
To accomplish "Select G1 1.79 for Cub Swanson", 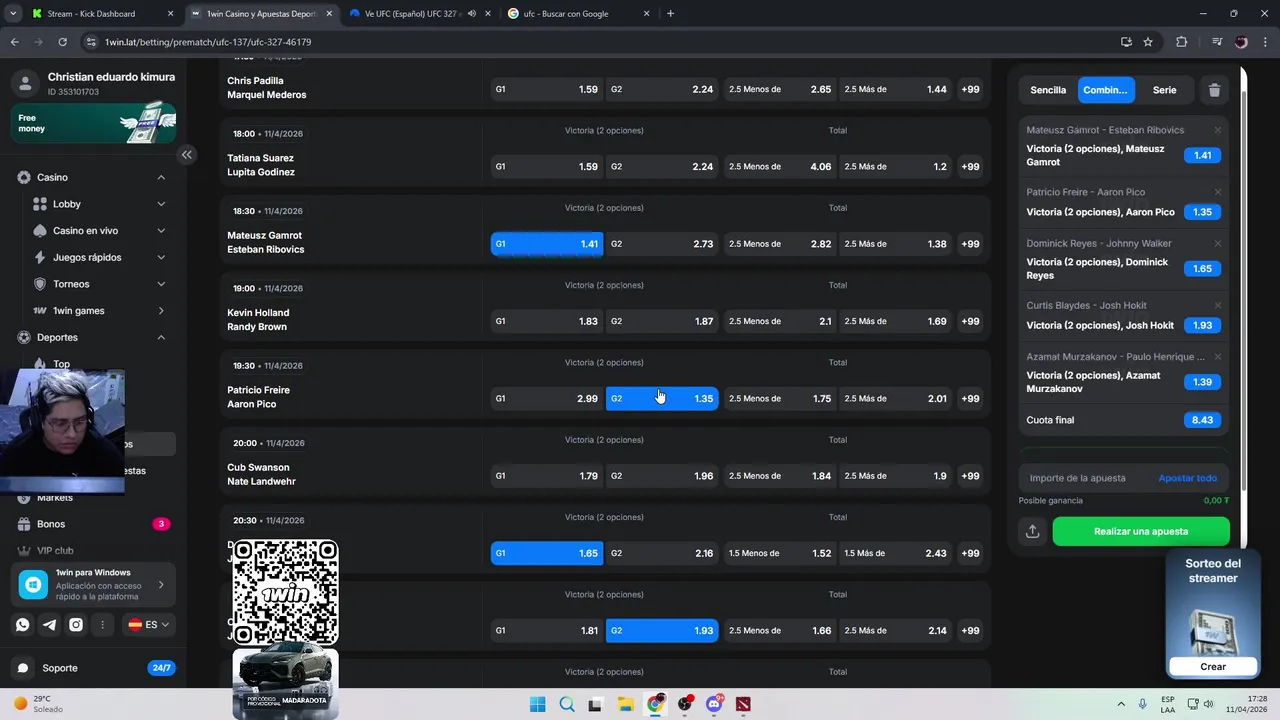I will (547, 476).
